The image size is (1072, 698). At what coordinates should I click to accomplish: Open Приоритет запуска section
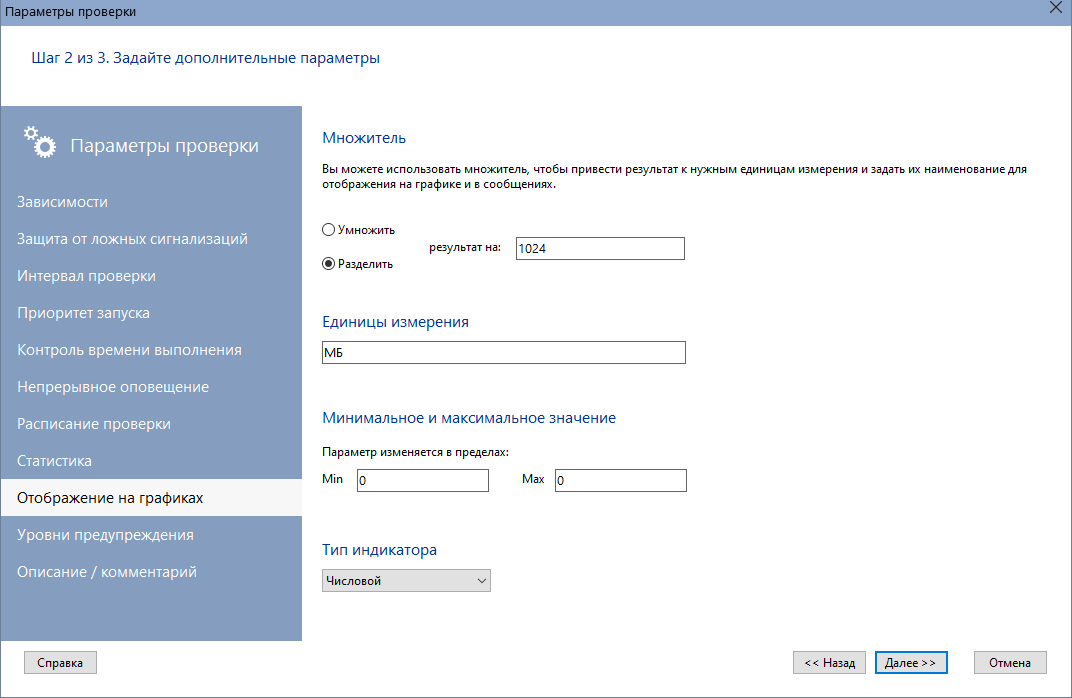pyautogui.click(x=151, y=312)
